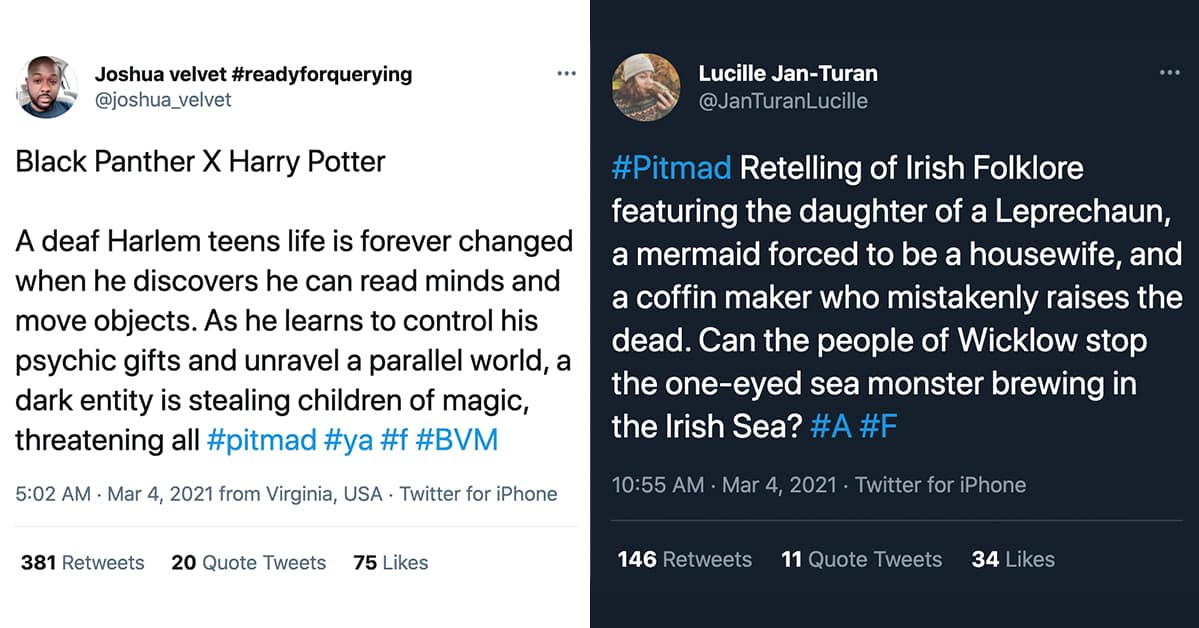
Task: Click Joshua velvet's profile picture
Action: pyautogui.click(x=47, y=88)
